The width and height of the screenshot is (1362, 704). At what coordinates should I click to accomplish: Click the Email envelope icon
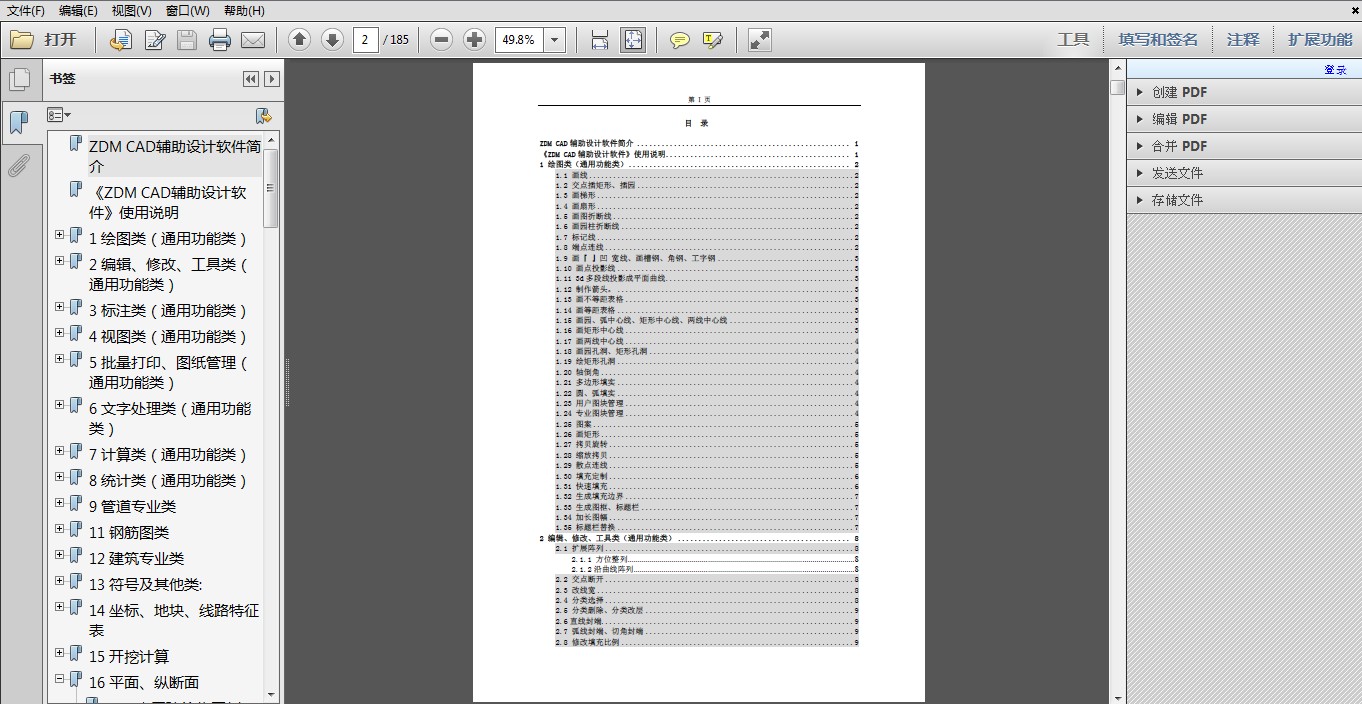[x=253, y=40]
